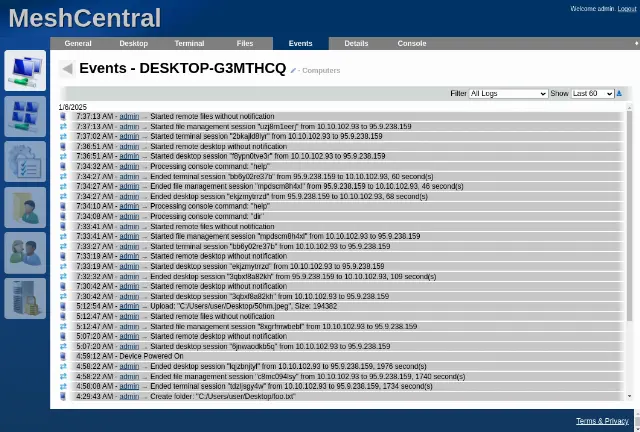Click admin link on 7:34:10 AM help command row
640x432 pixels.
tap(129, 206)
